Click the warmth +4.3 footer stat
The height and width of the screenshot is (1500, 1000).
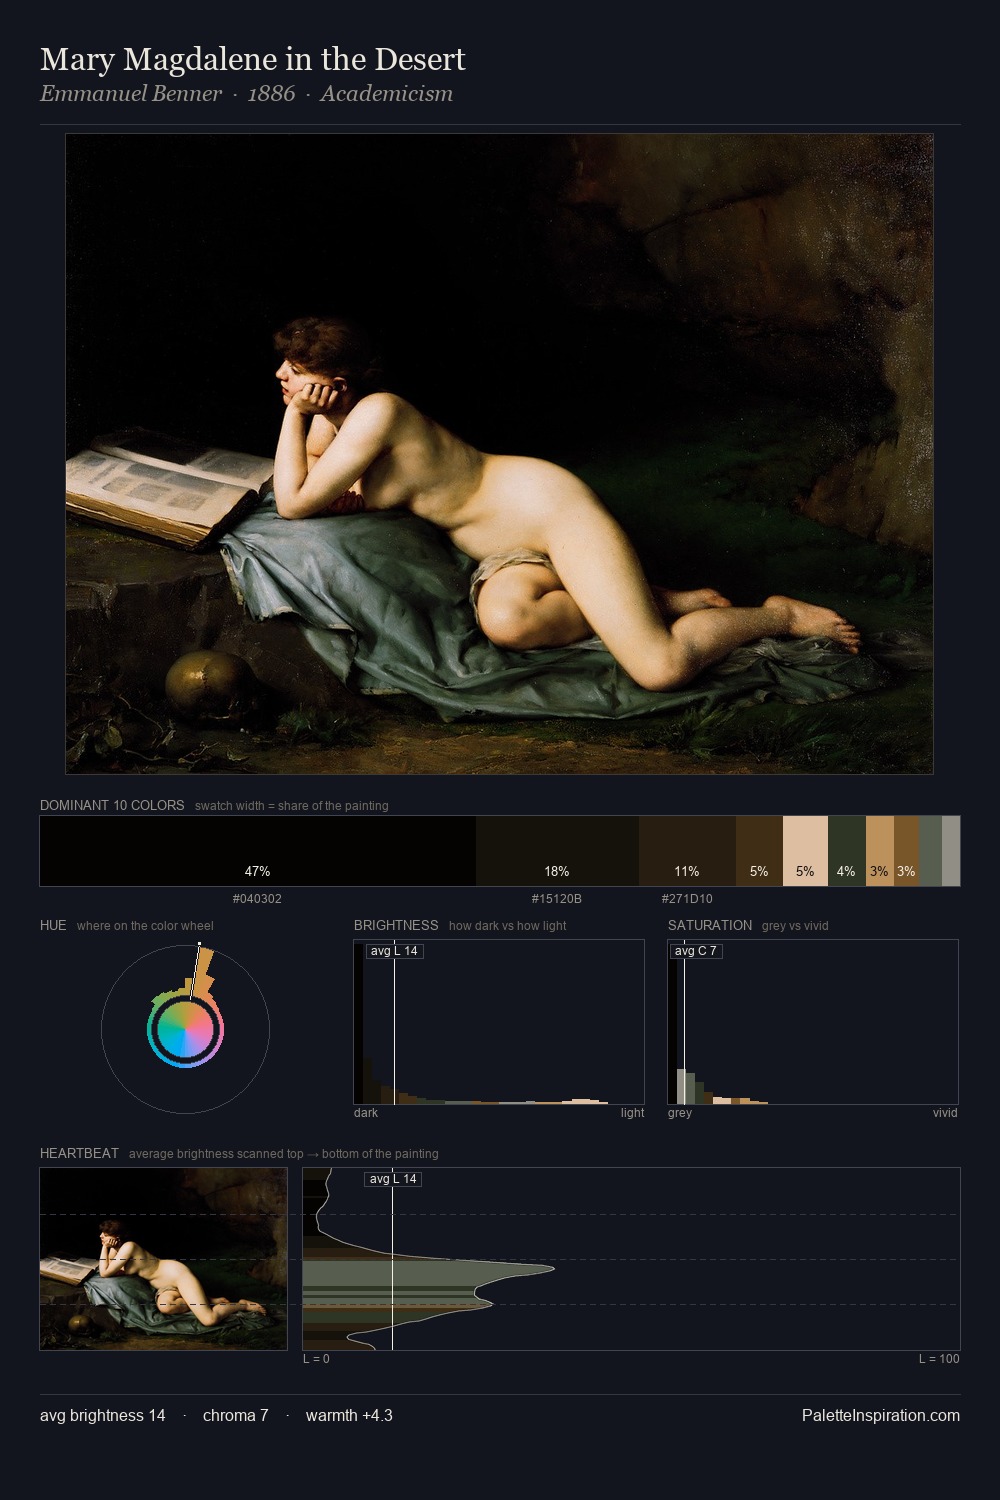click(349, 1415)
